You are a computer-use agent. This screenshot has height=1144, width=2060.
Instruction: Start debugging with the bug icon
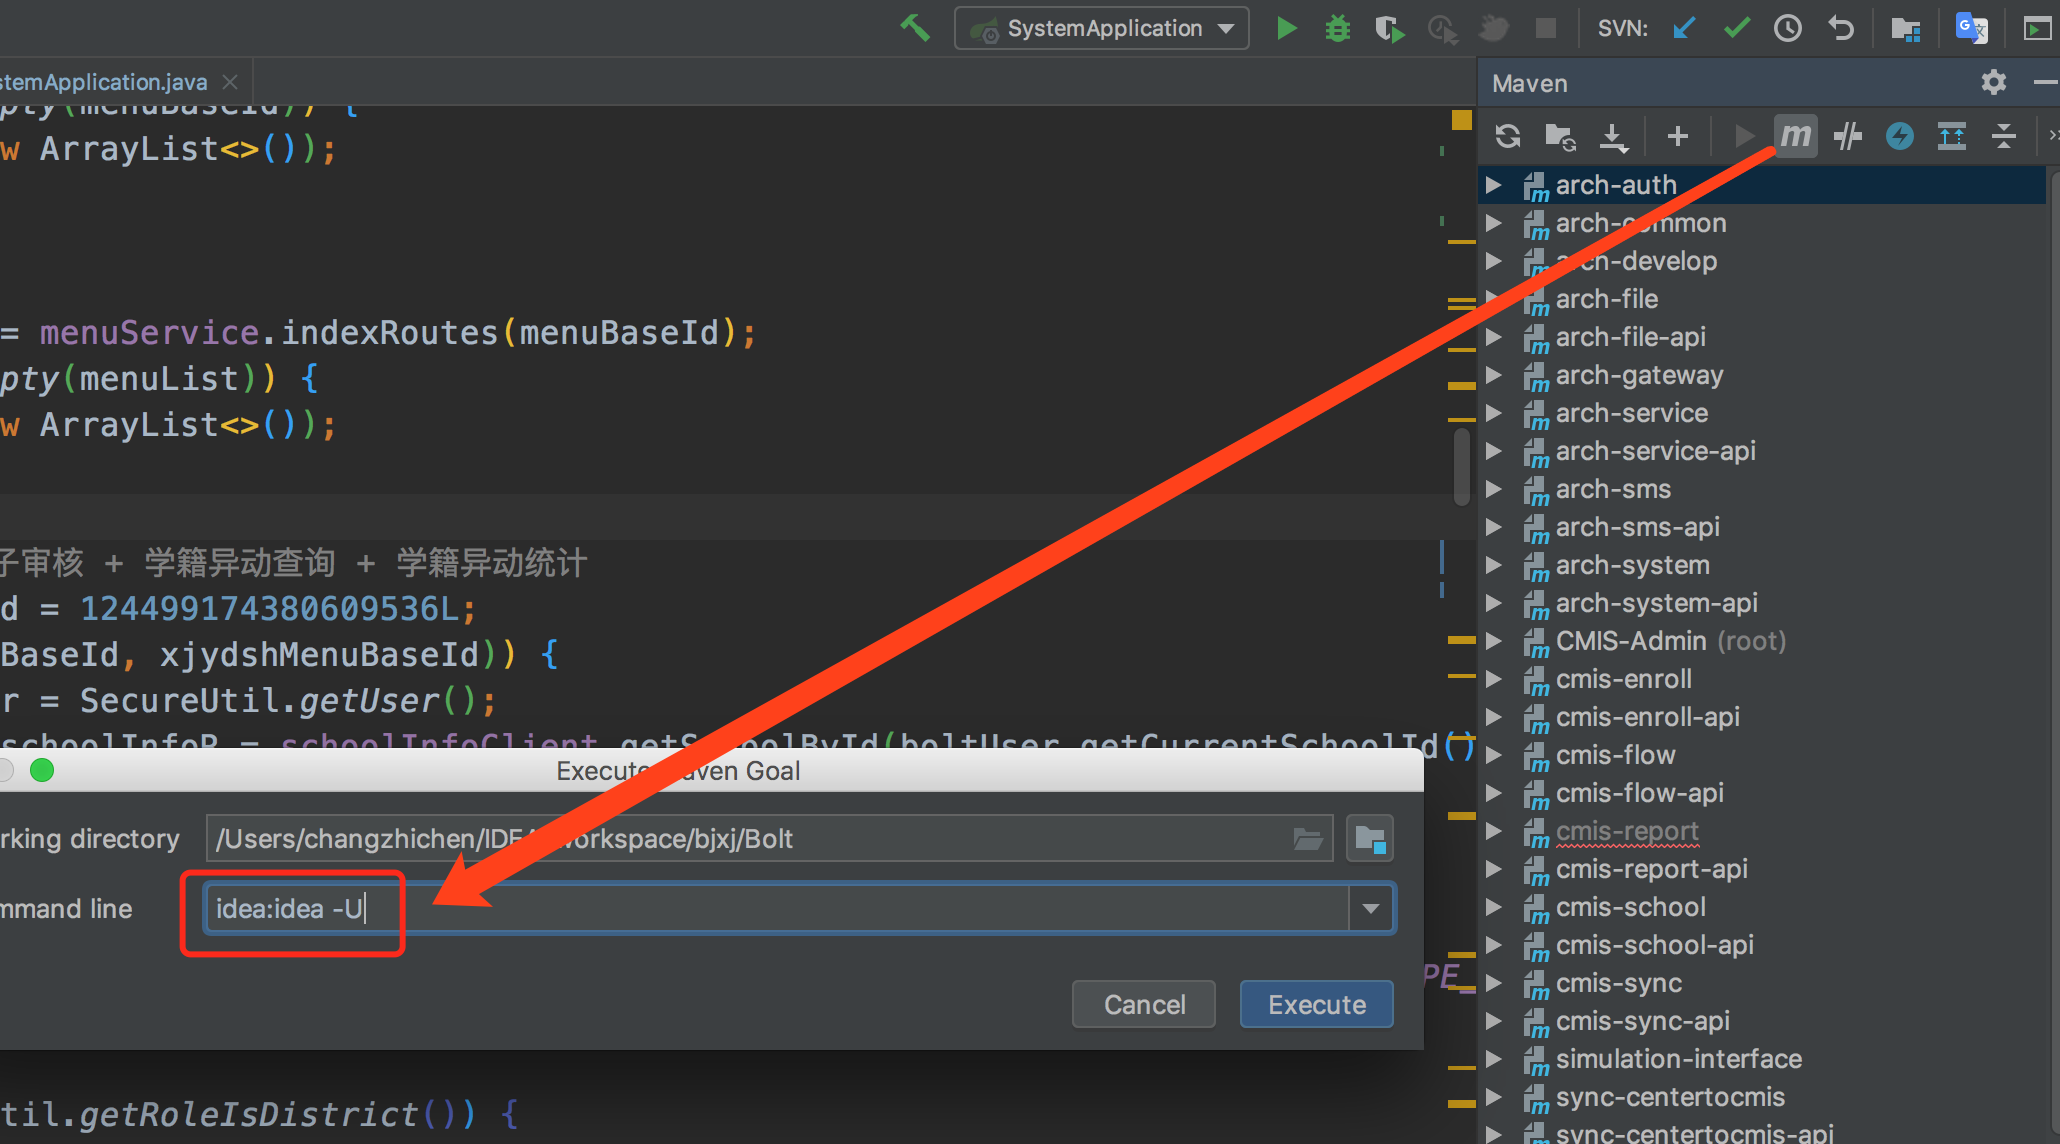(1338, 28)
